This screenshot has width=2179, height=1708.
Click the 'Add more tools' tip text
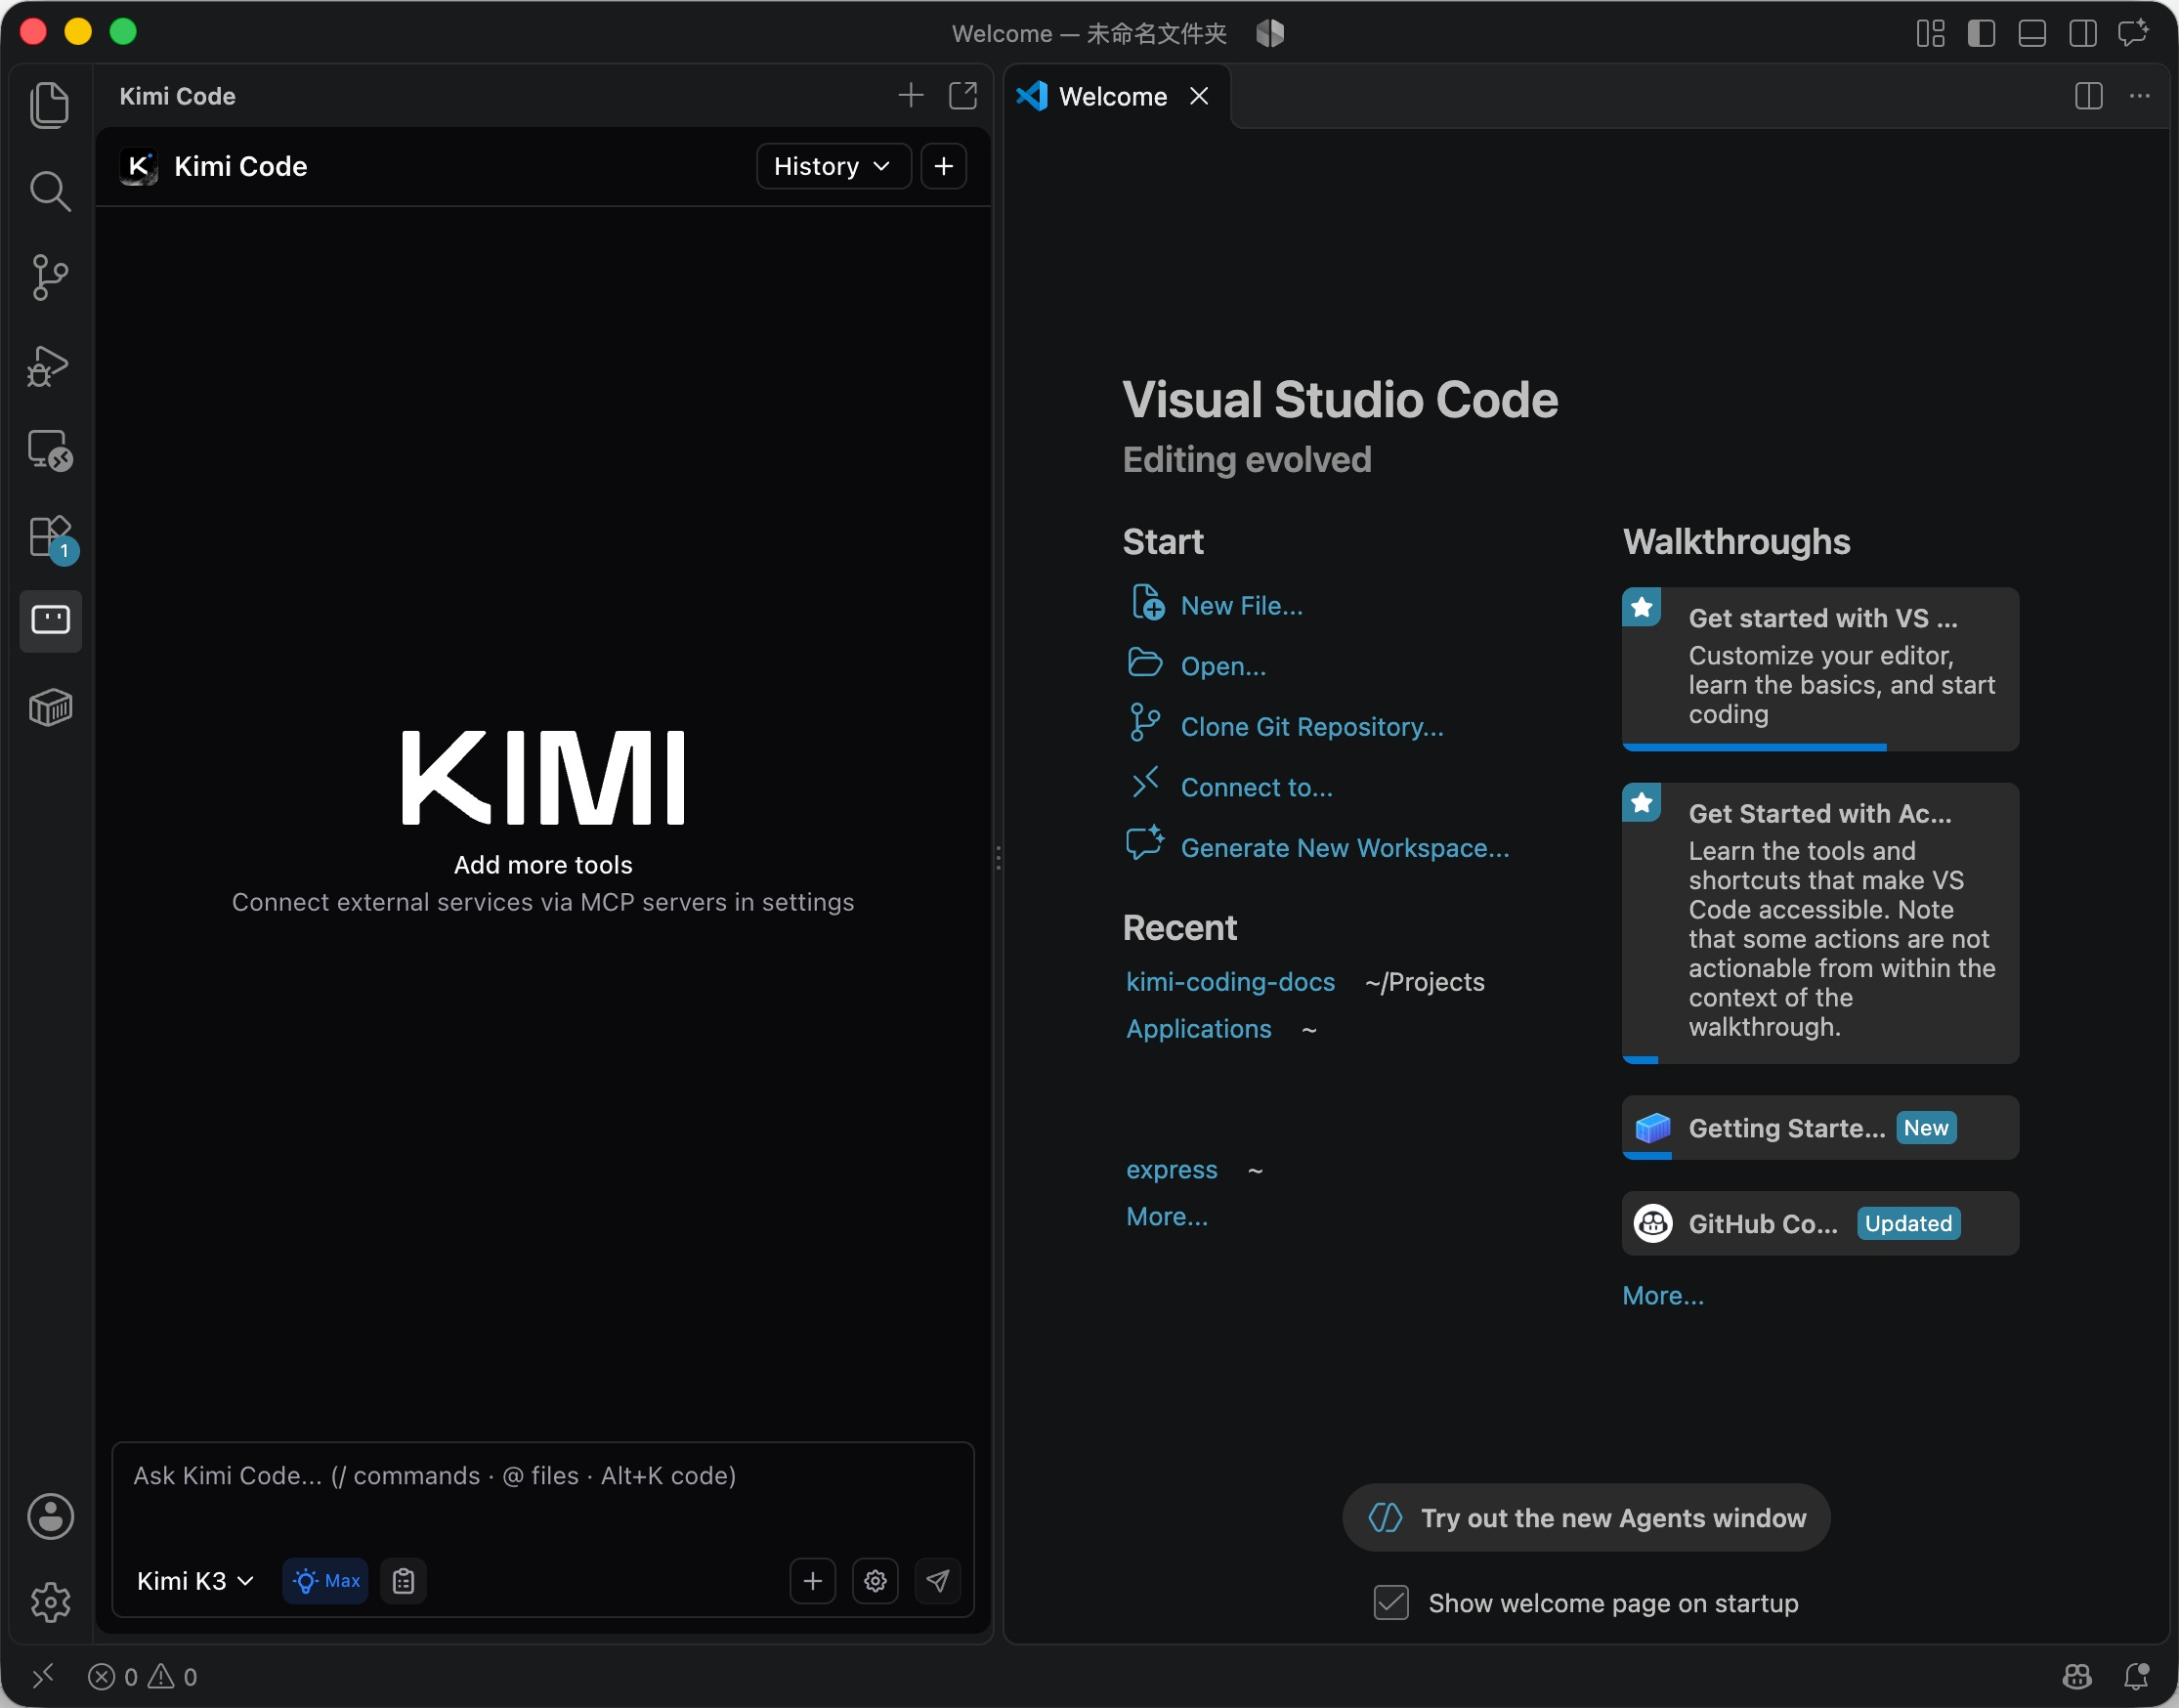[x=543, y=865]
